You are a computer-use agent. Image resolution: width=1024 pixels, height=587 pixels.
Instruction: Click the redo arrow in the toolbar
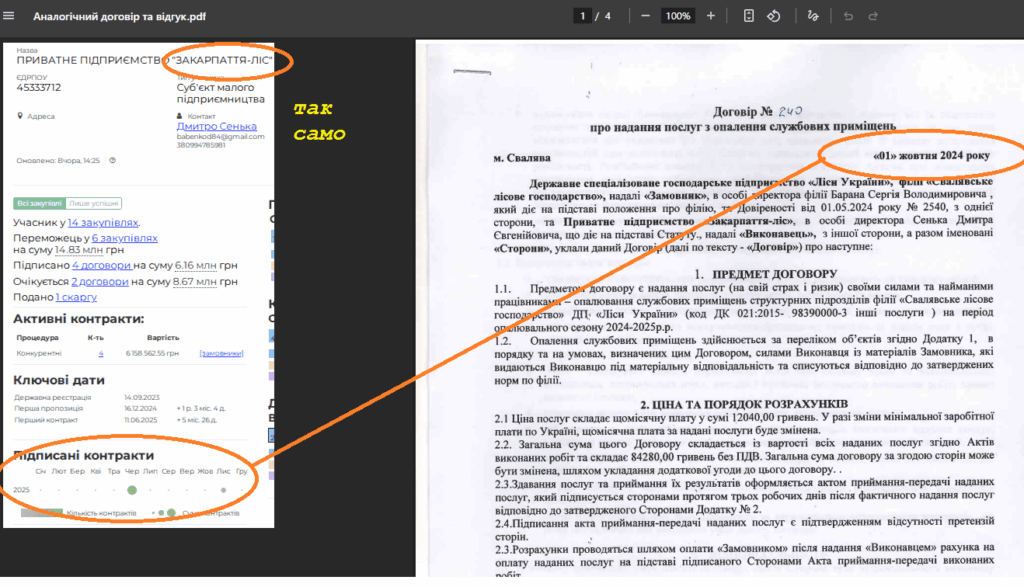pos(873,16)
